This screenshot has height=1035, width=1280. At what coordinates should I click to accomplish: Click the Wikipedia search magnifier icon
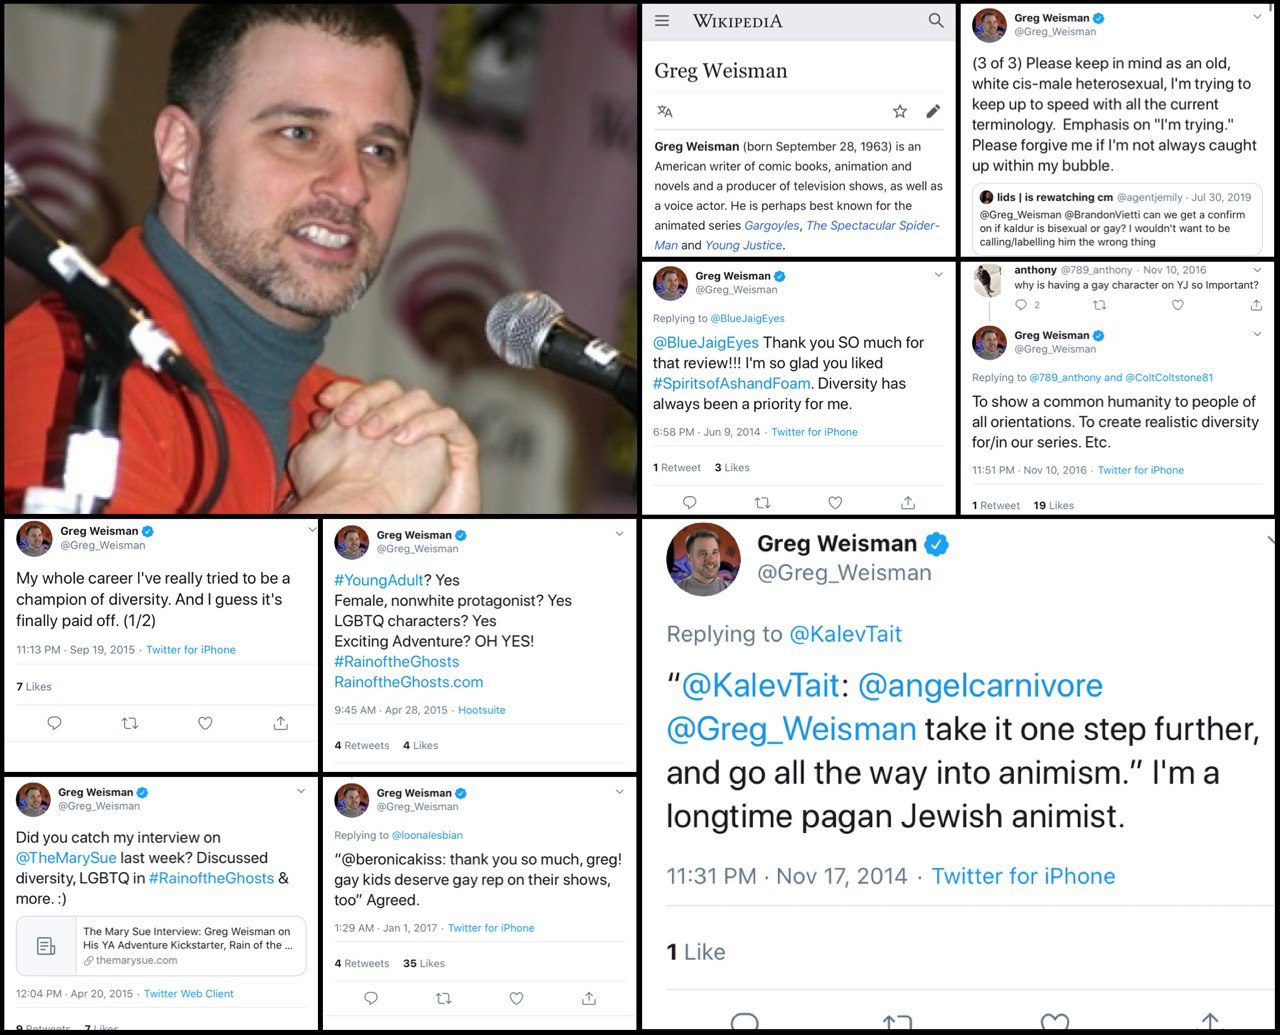pos(936,21)
